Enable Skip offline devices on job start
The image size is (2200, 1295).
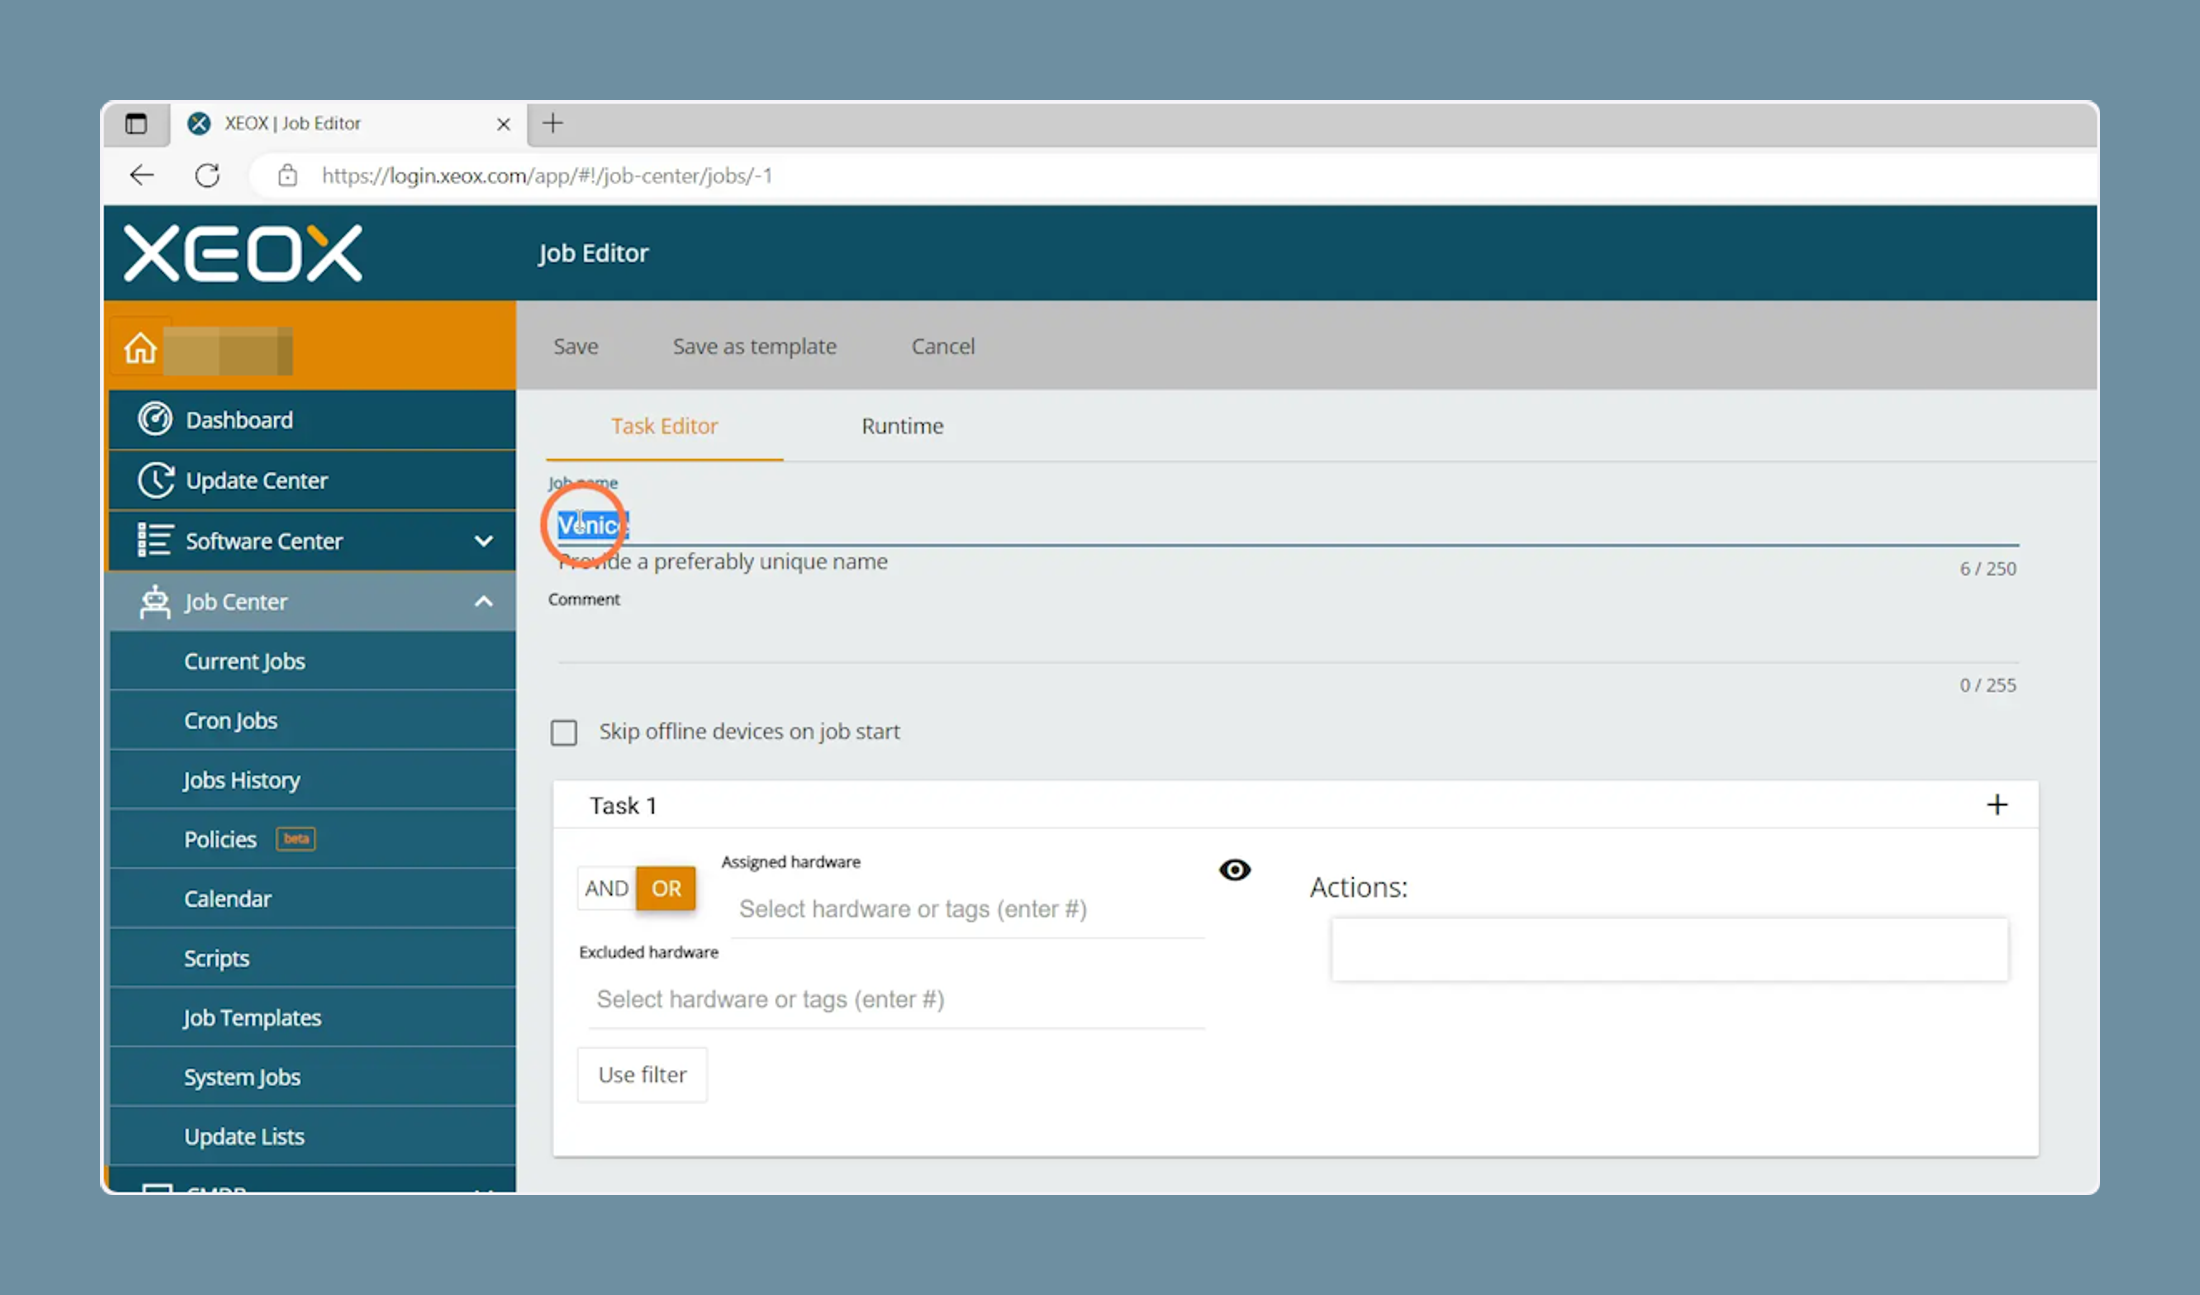(564, 733)
